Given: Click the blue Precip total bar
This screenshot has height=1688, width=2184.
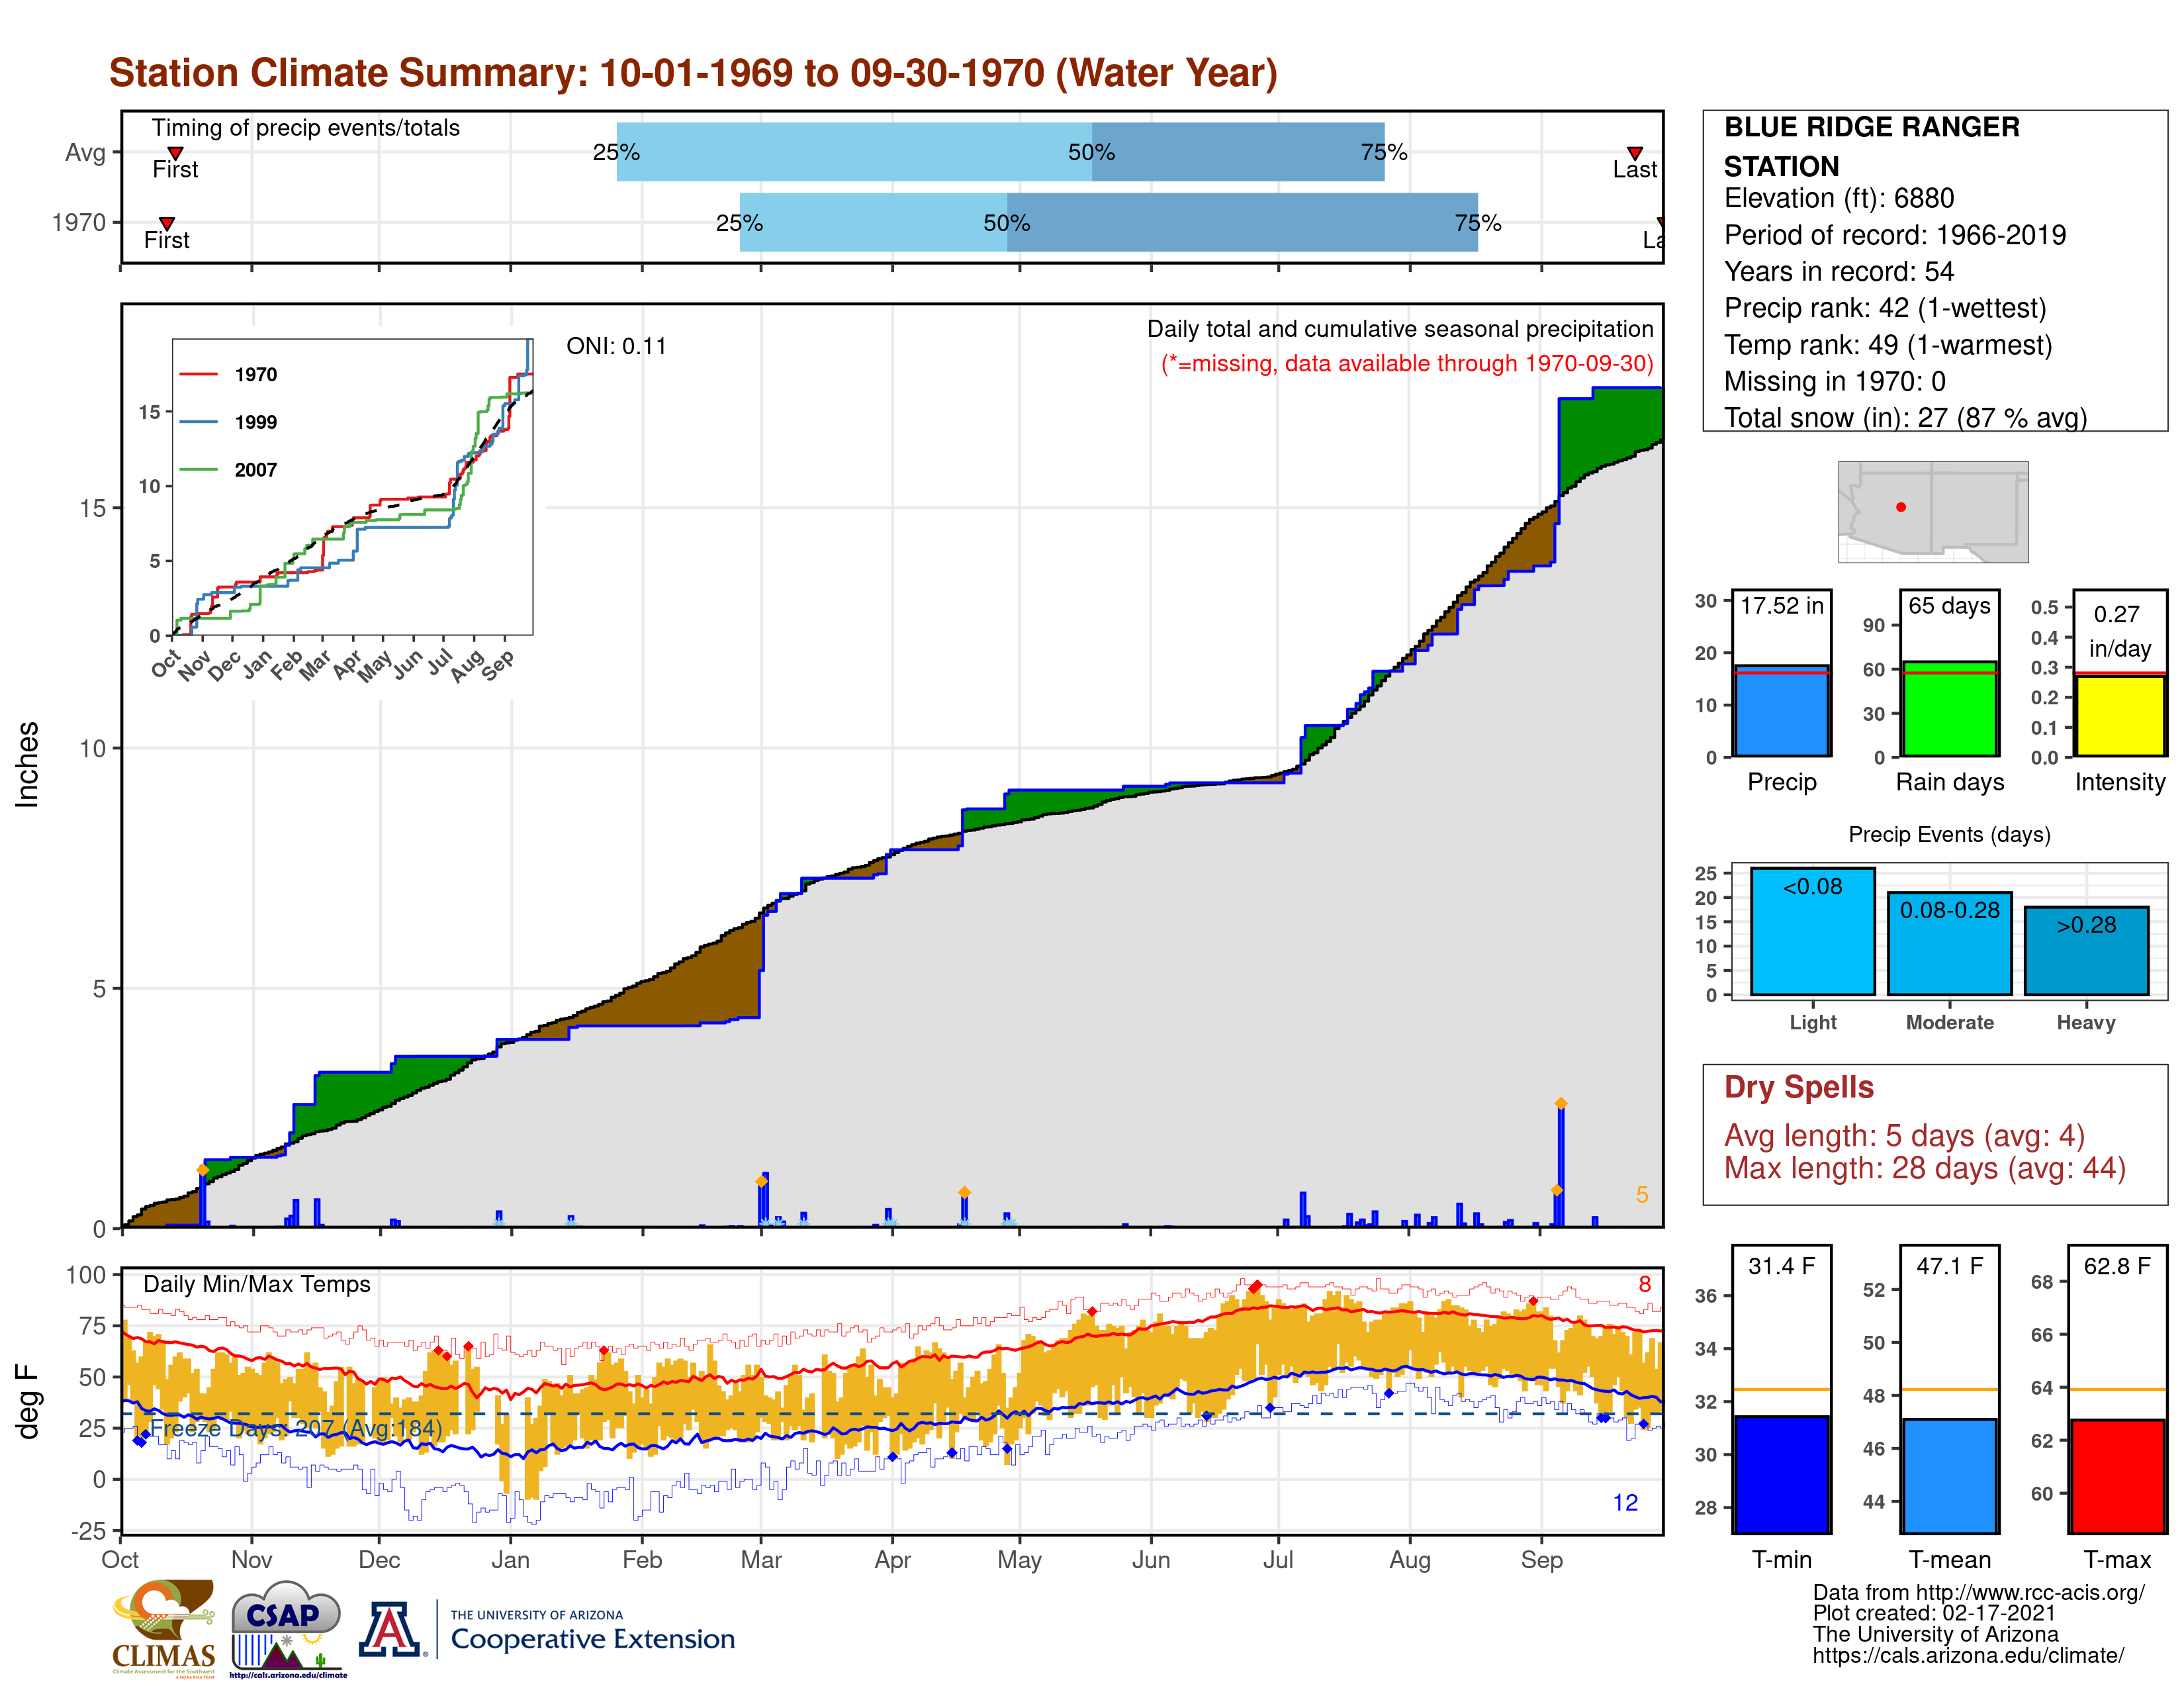Looking at the screenshot, I should 1781,711.
